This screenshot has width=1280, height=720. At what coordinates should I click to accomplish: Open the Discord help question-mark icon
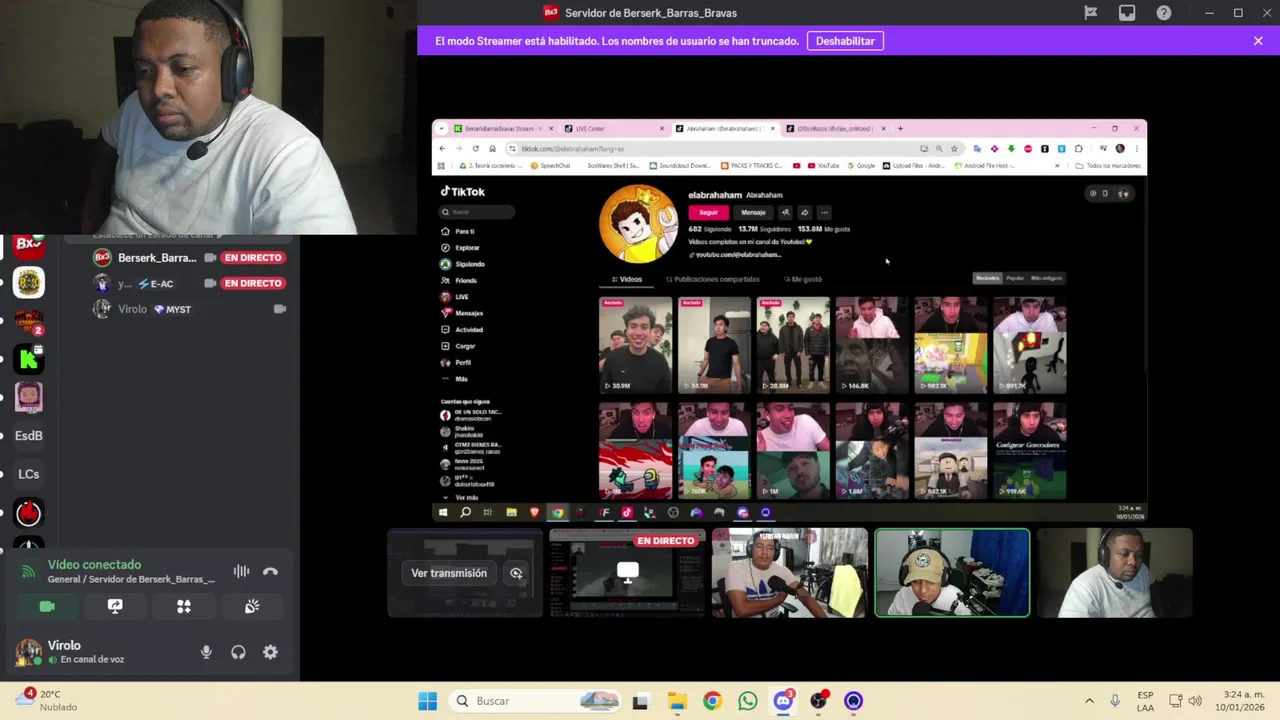(1164, 13)
